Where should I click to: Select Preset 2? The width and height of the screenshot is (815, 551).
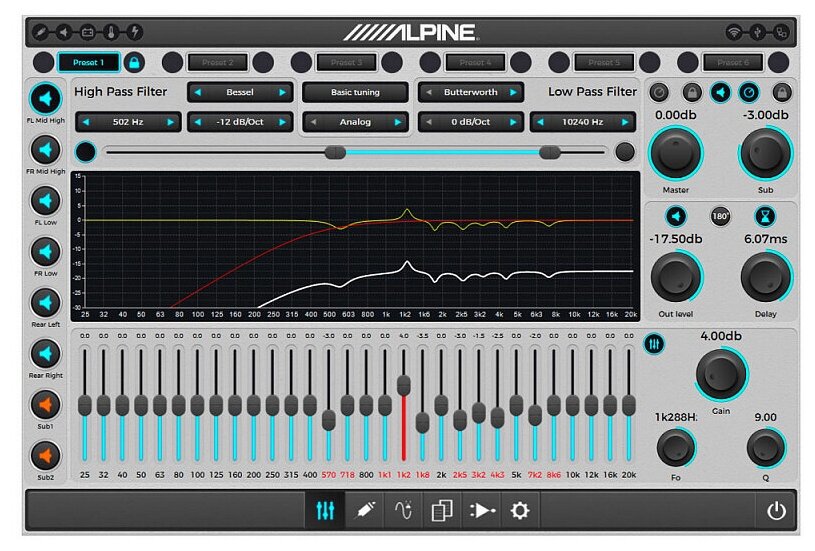pos(217,62)
